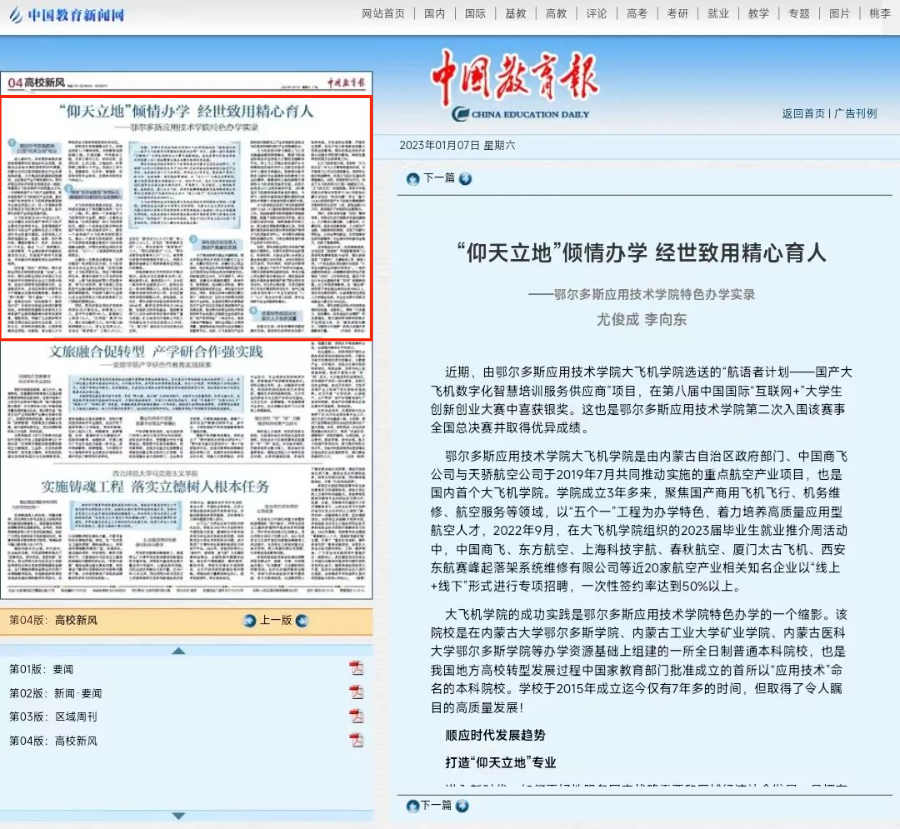Image resolution: width=900 pixels, height=829 pixels.
Task: Click round arrow icon left of 上一版
Action: 250,620
